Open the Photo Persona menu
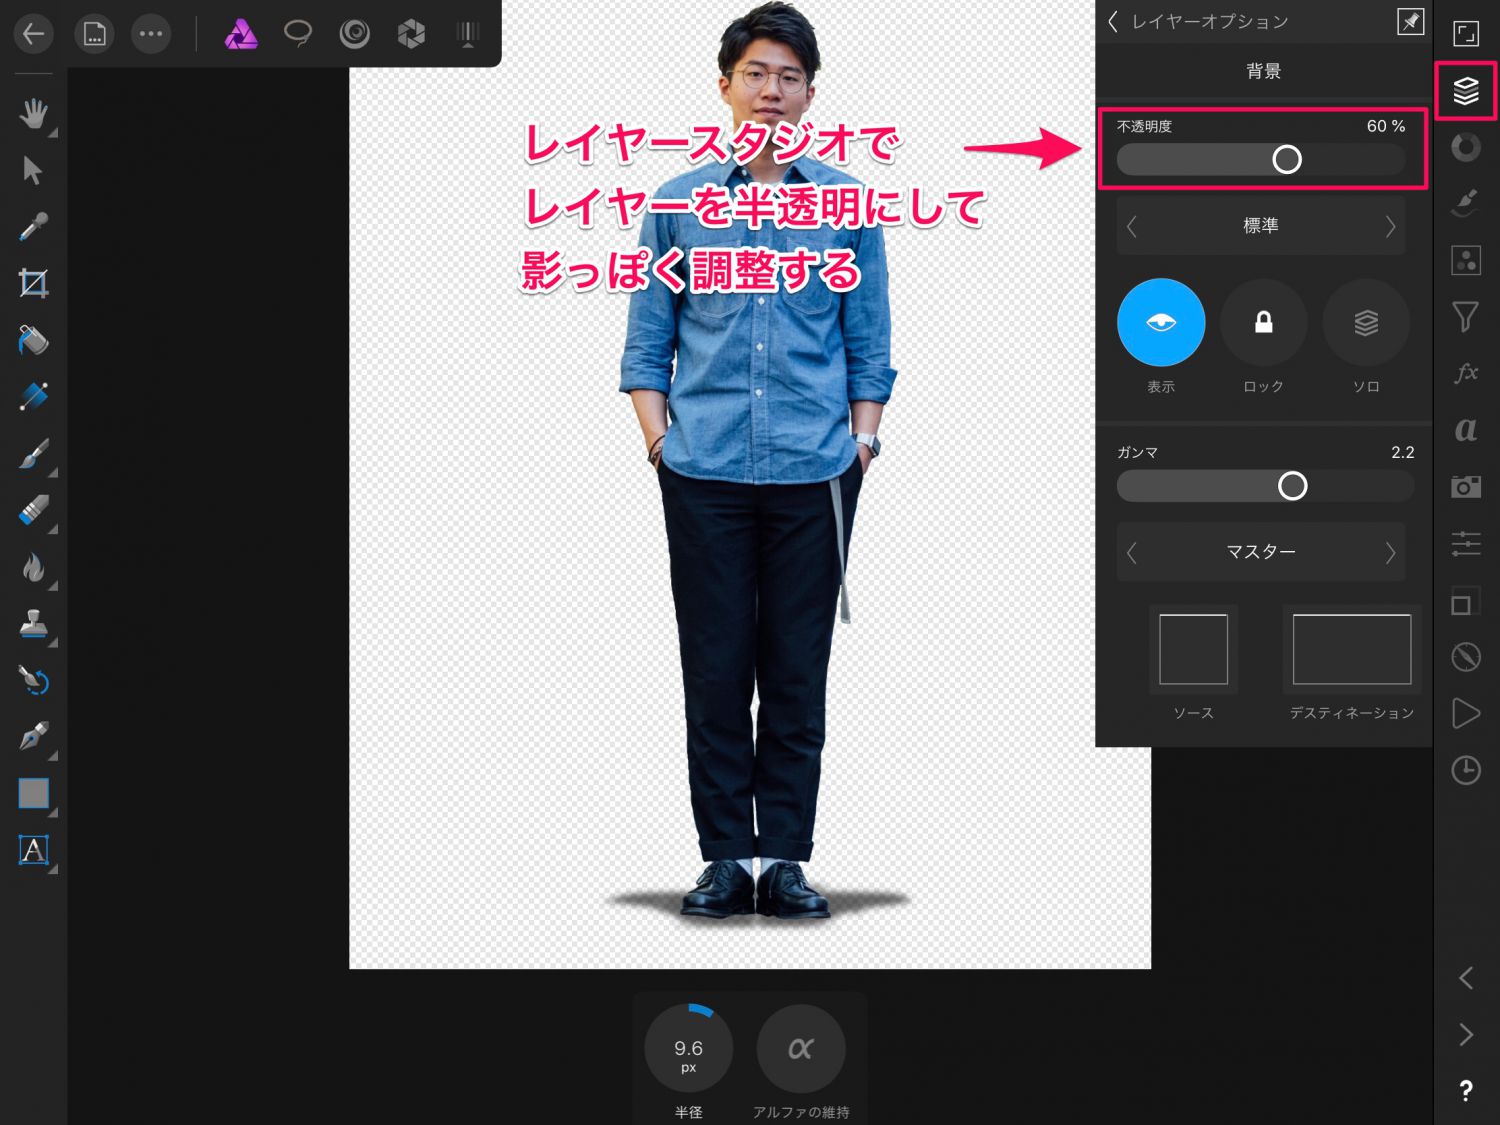Viewport: 1500px width, 1125px height. click(x=241, y=35)
